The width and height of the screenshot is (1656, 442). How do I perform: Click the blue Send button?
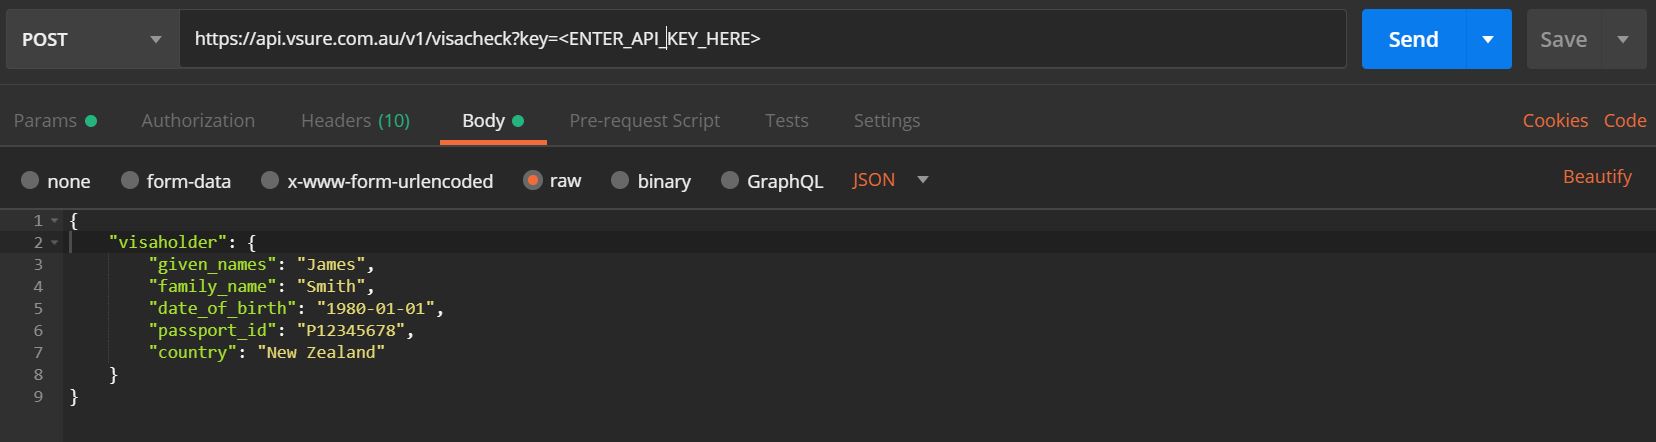(1412, 40)
